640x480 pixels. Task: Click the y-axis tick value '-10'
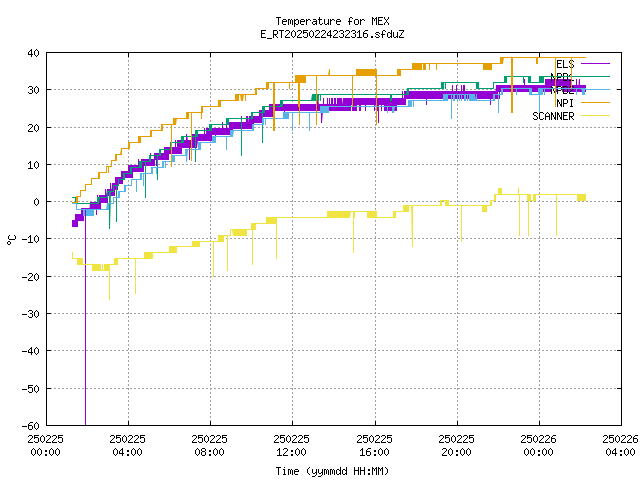pyautogui.click(x=31, y=239)
